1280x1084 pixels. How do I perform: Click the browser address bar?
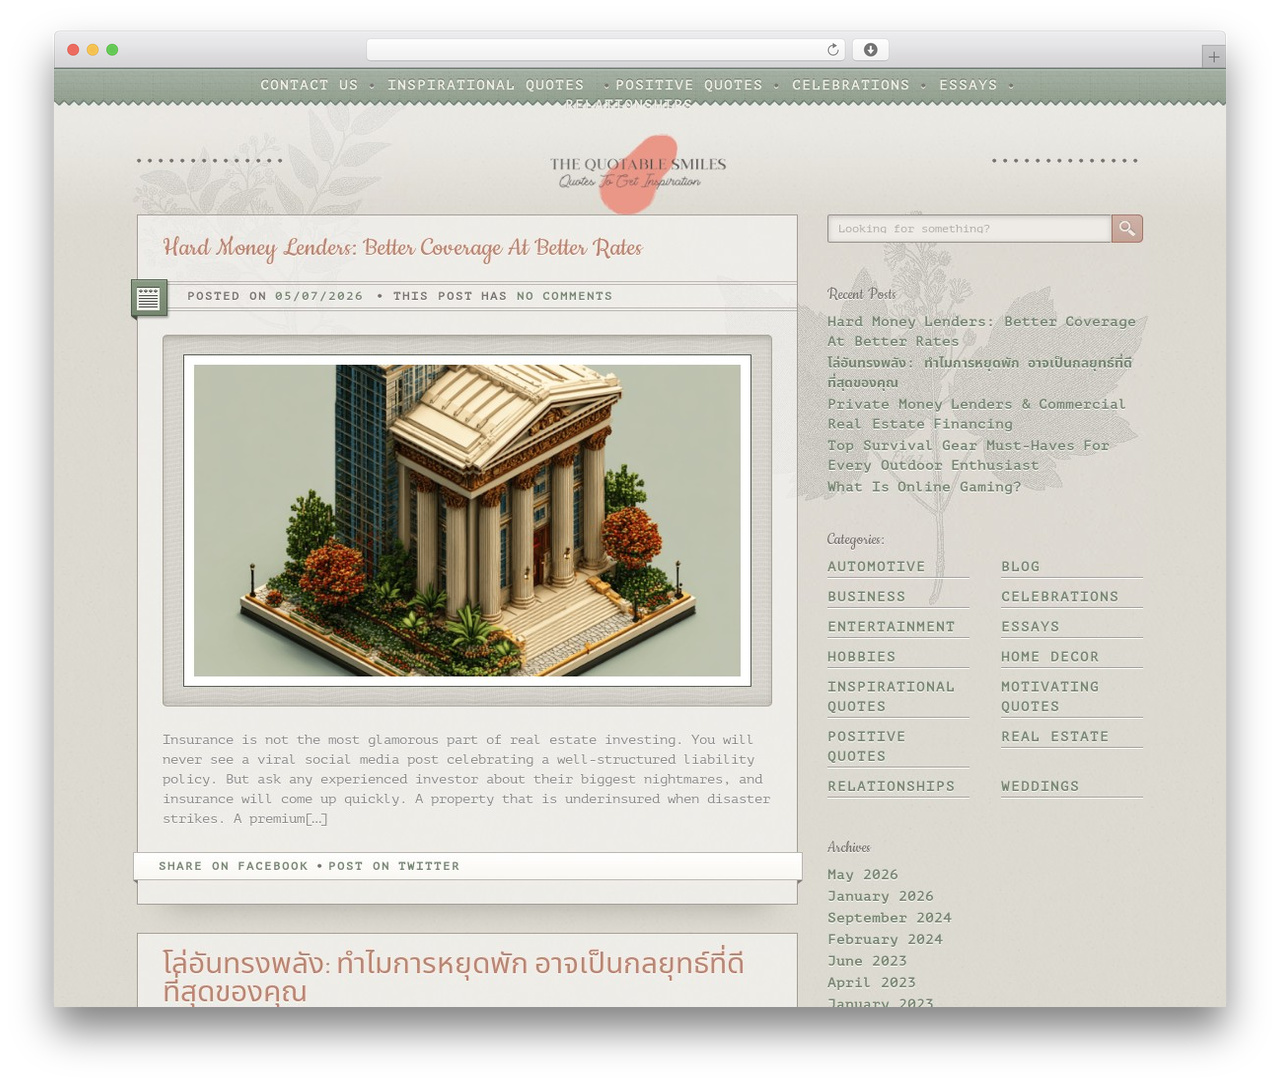[606, 50]
